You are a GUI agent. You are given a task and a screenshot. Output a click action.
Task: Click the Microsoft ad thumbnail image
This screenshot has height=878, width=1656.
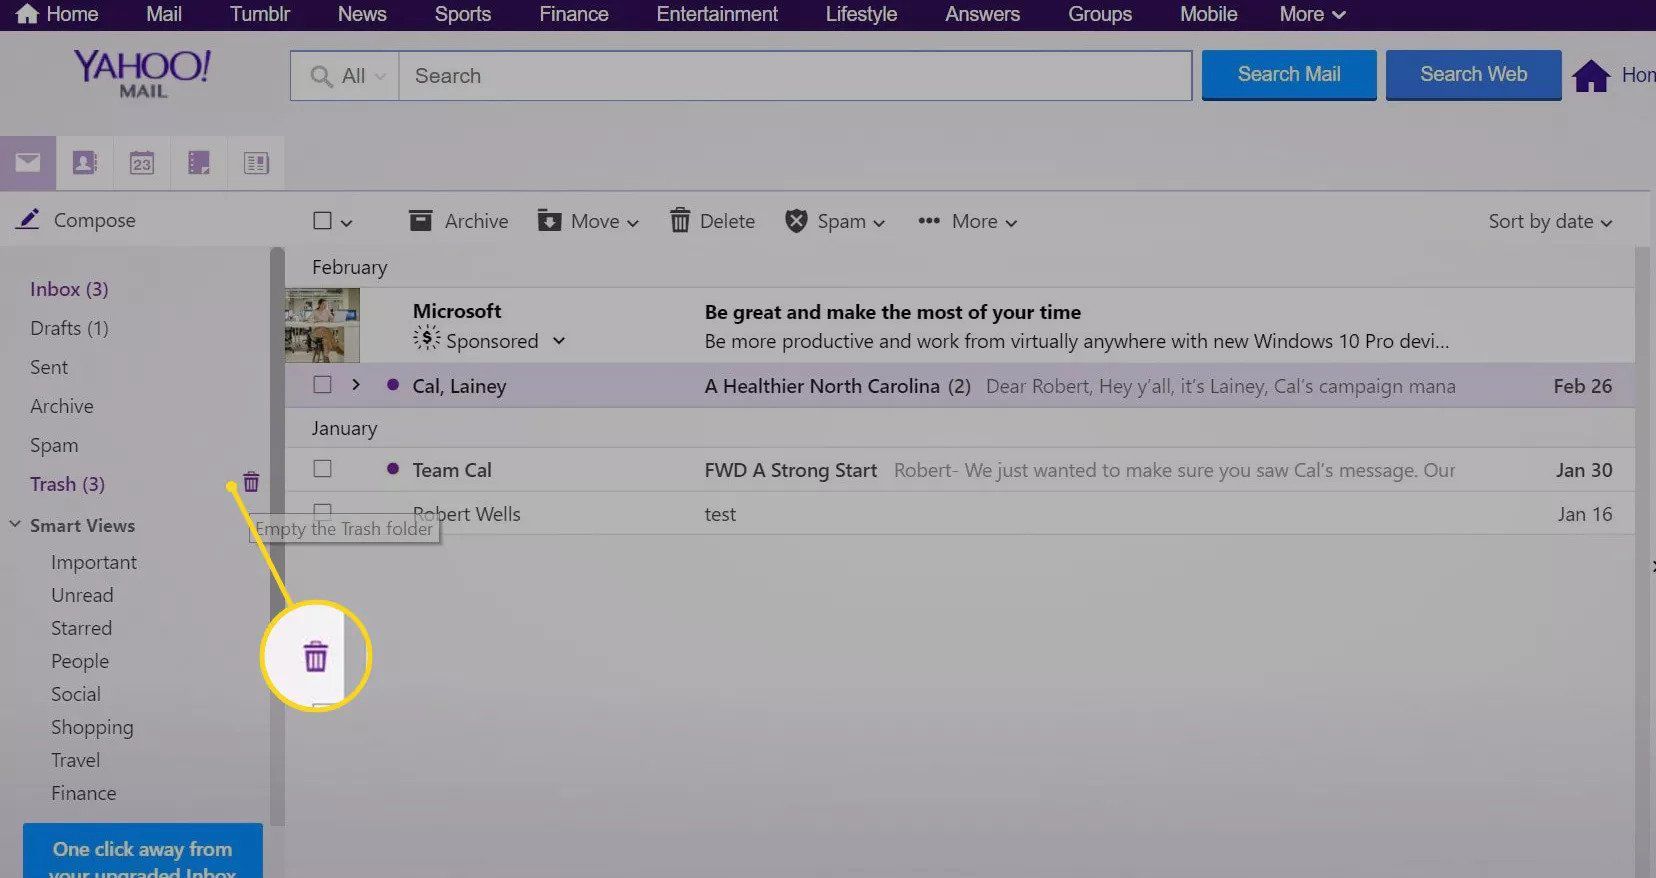[x=322, y=325]
